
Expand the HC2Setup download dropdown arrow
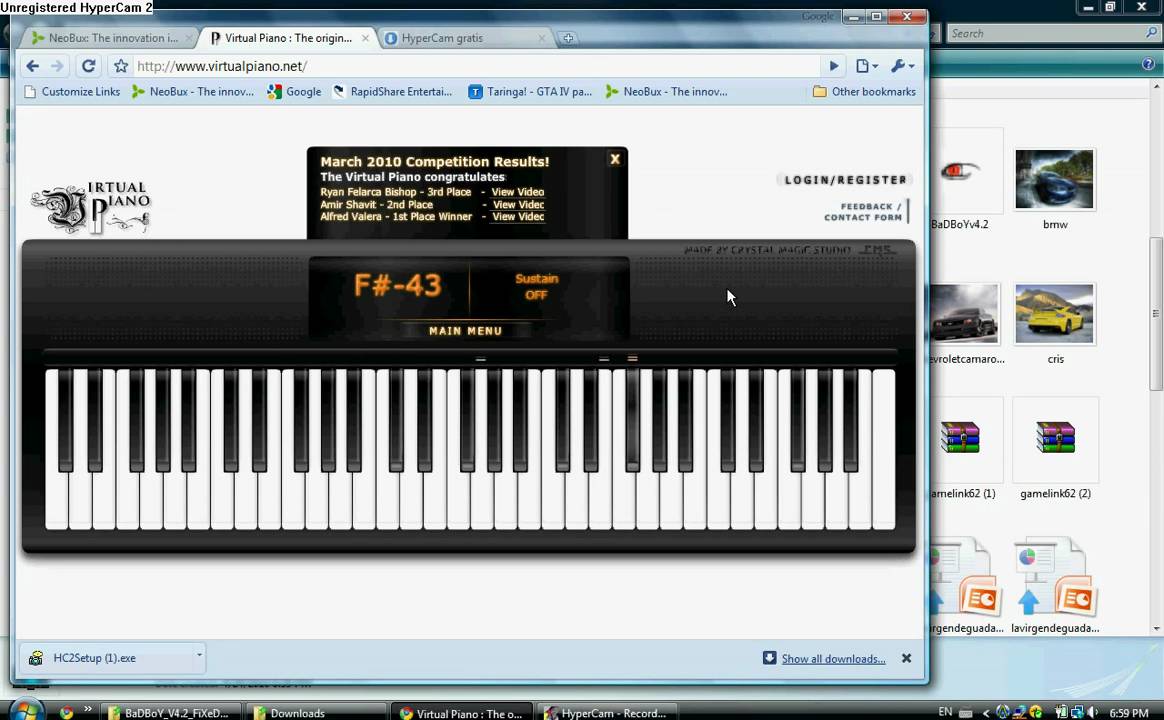pyautogui.click(x=199, y=655)
